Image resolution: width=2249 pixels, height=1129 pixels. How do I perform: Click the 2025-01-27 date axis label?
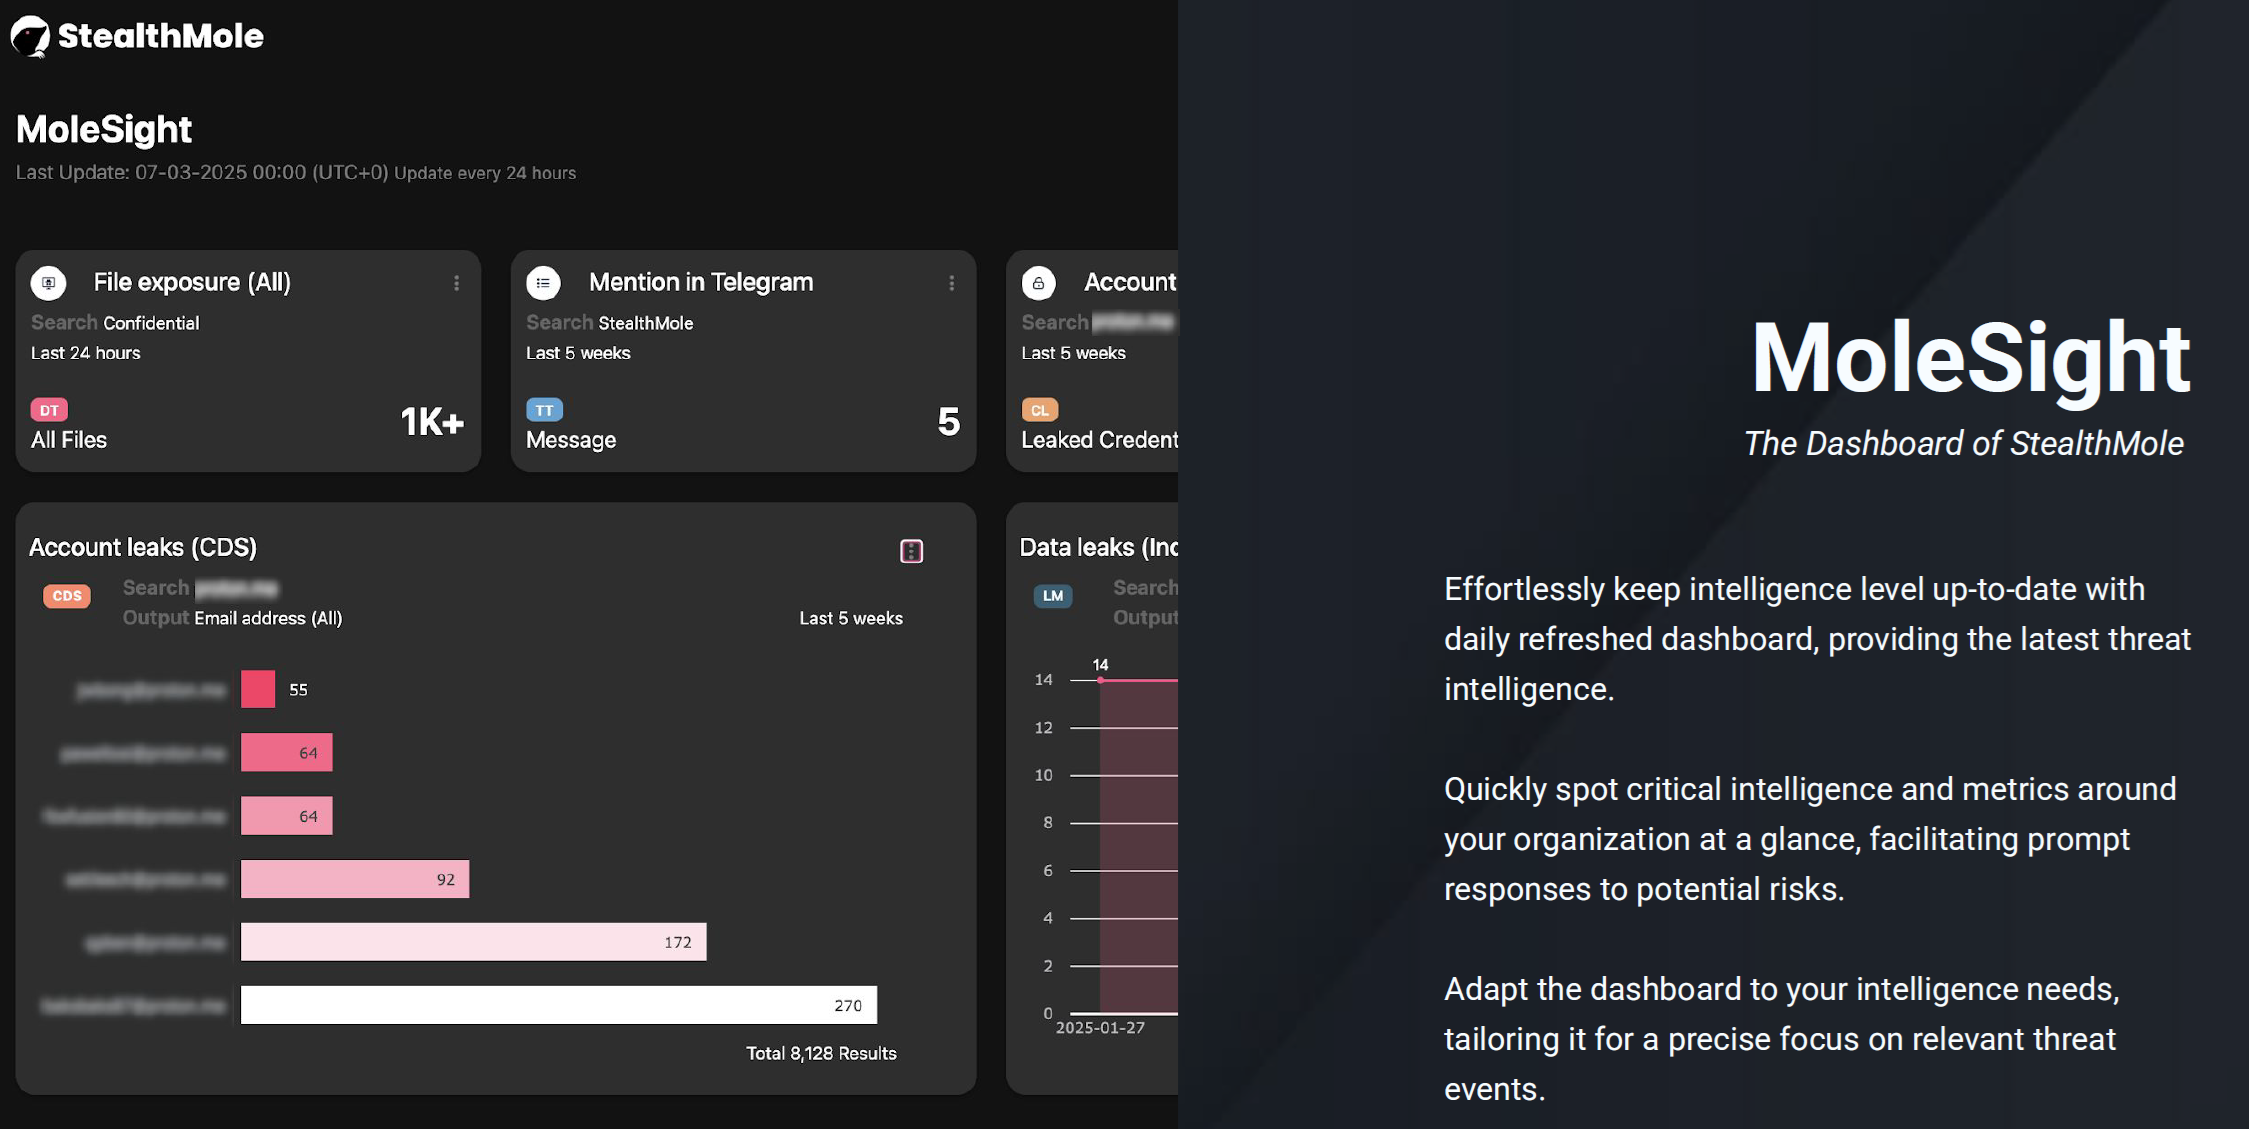(x=1100, y=1028)
